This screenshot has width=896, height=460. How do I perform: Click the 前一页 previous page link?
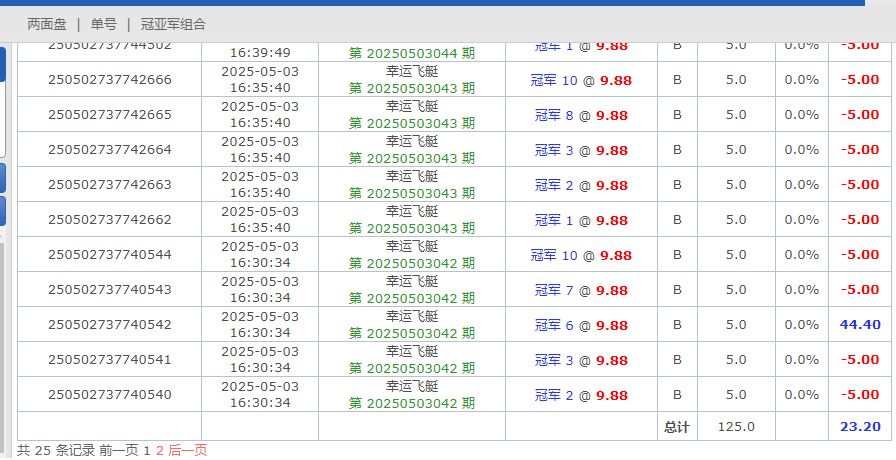click(x=119, y=450)
